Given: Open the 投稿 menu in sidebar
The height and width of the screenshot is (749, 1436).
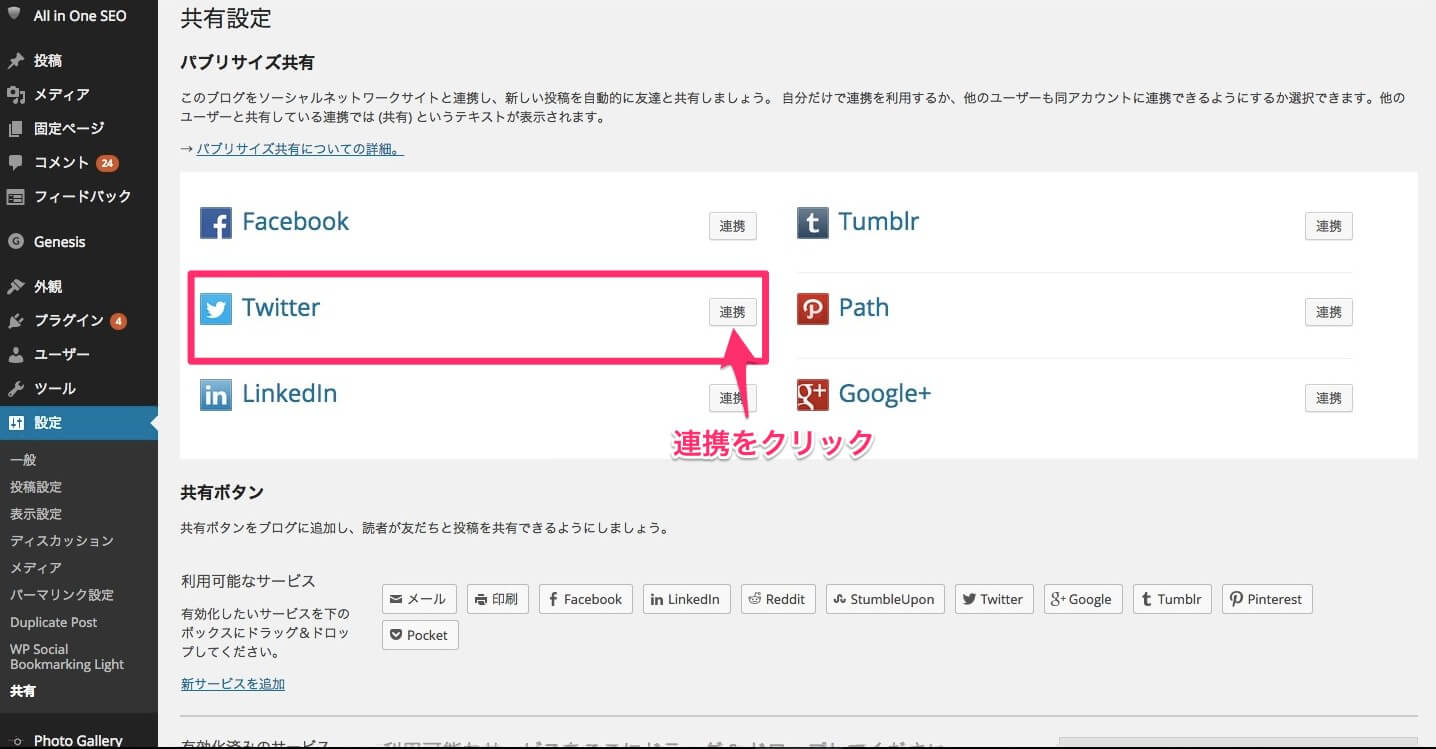Looking at the screenshot, I should [x=79, y=60].
